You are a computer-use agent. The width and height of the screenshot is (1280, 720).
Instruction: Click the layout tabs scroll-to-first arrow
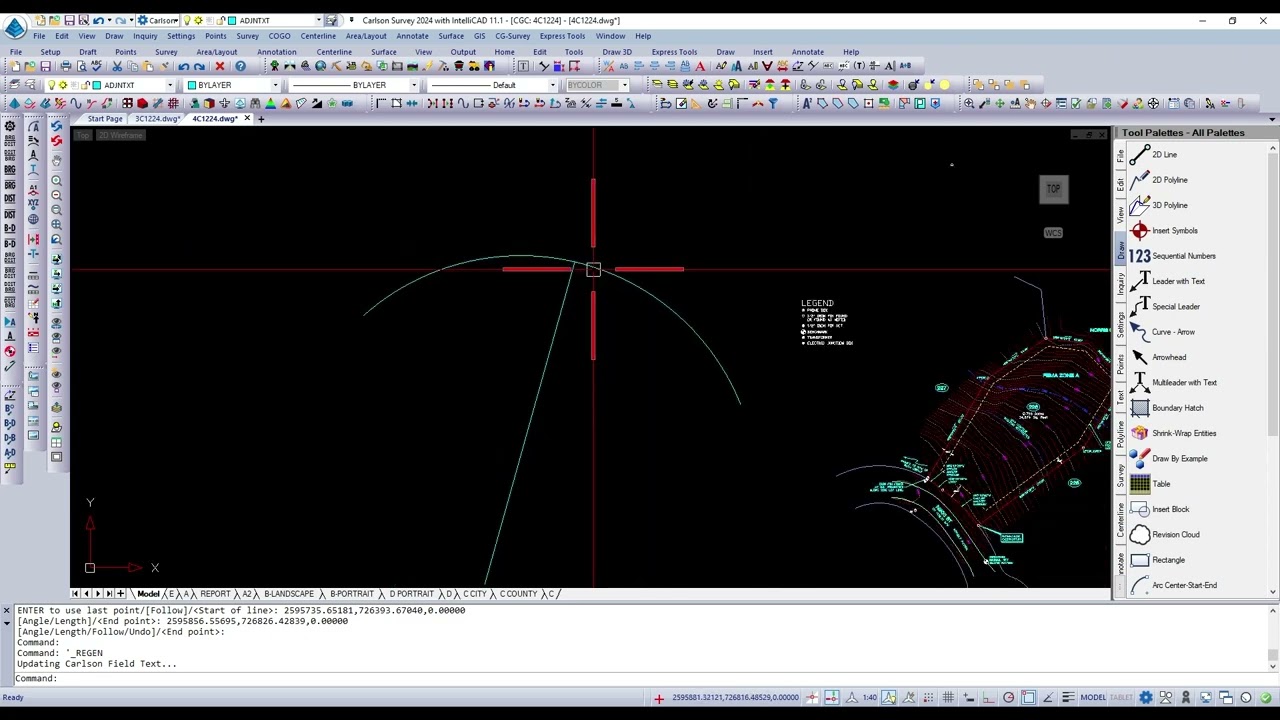(x=75, y=594)
